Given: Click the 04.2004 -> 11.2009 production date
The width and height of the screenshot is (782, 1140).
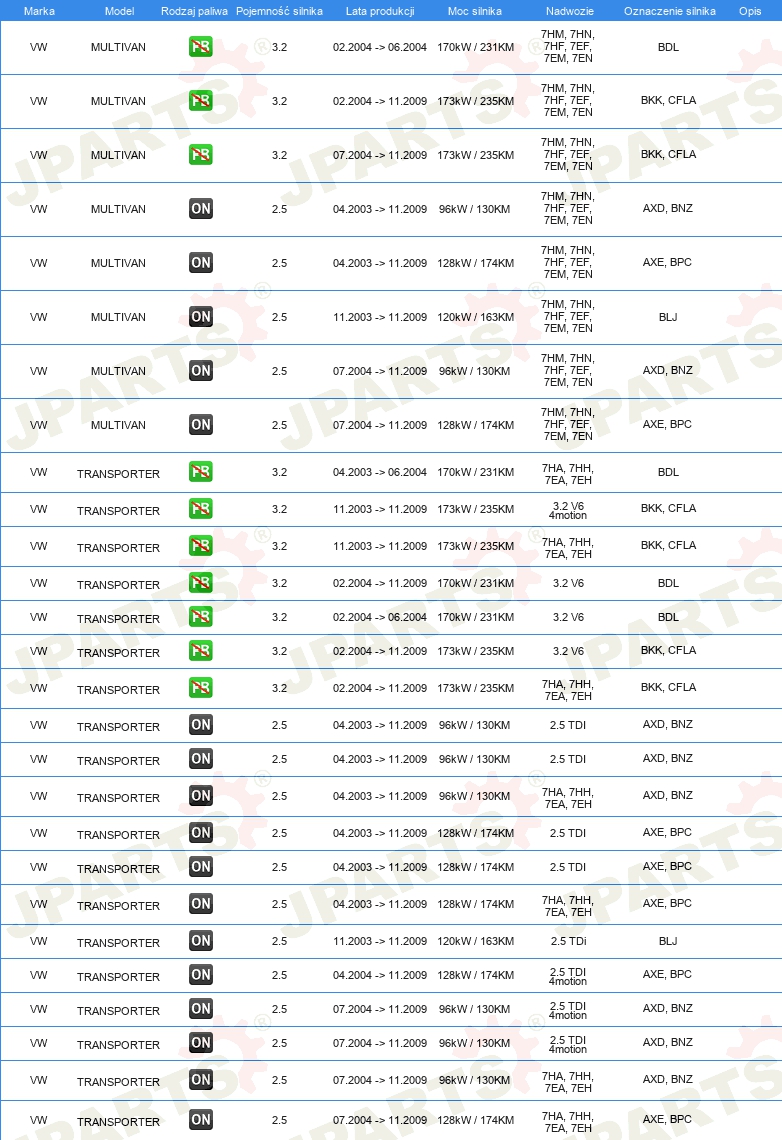Looking at the screenshot, I should (x=380, y=975).
